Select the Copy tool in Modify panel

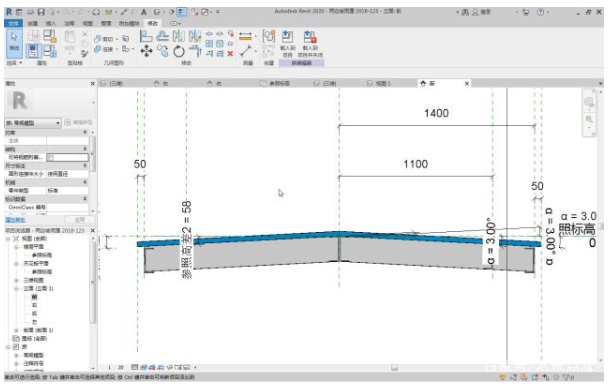163,51
